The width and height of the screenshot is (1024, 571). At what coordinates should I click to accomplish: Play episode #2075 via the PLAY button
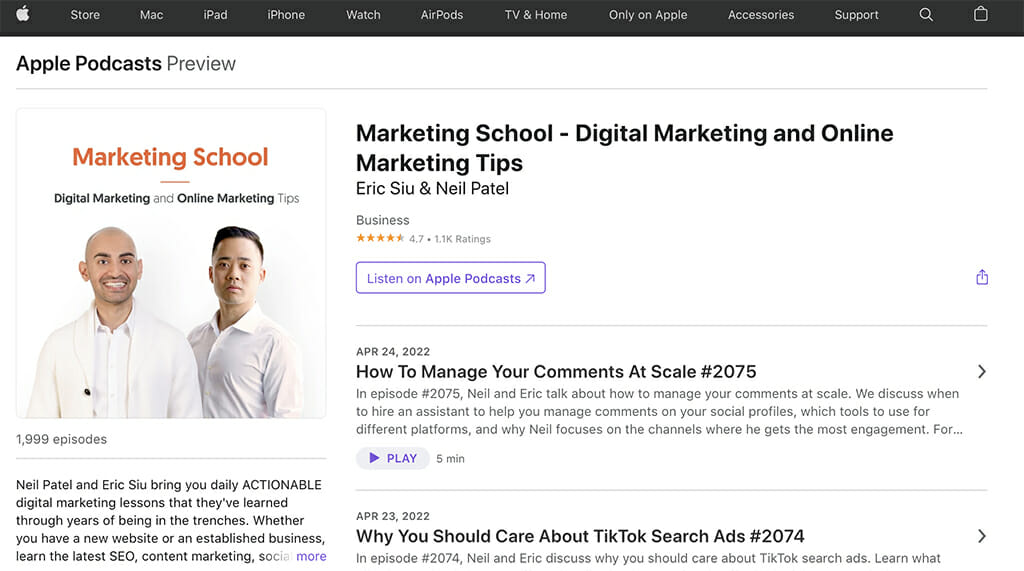click(392, 458)
